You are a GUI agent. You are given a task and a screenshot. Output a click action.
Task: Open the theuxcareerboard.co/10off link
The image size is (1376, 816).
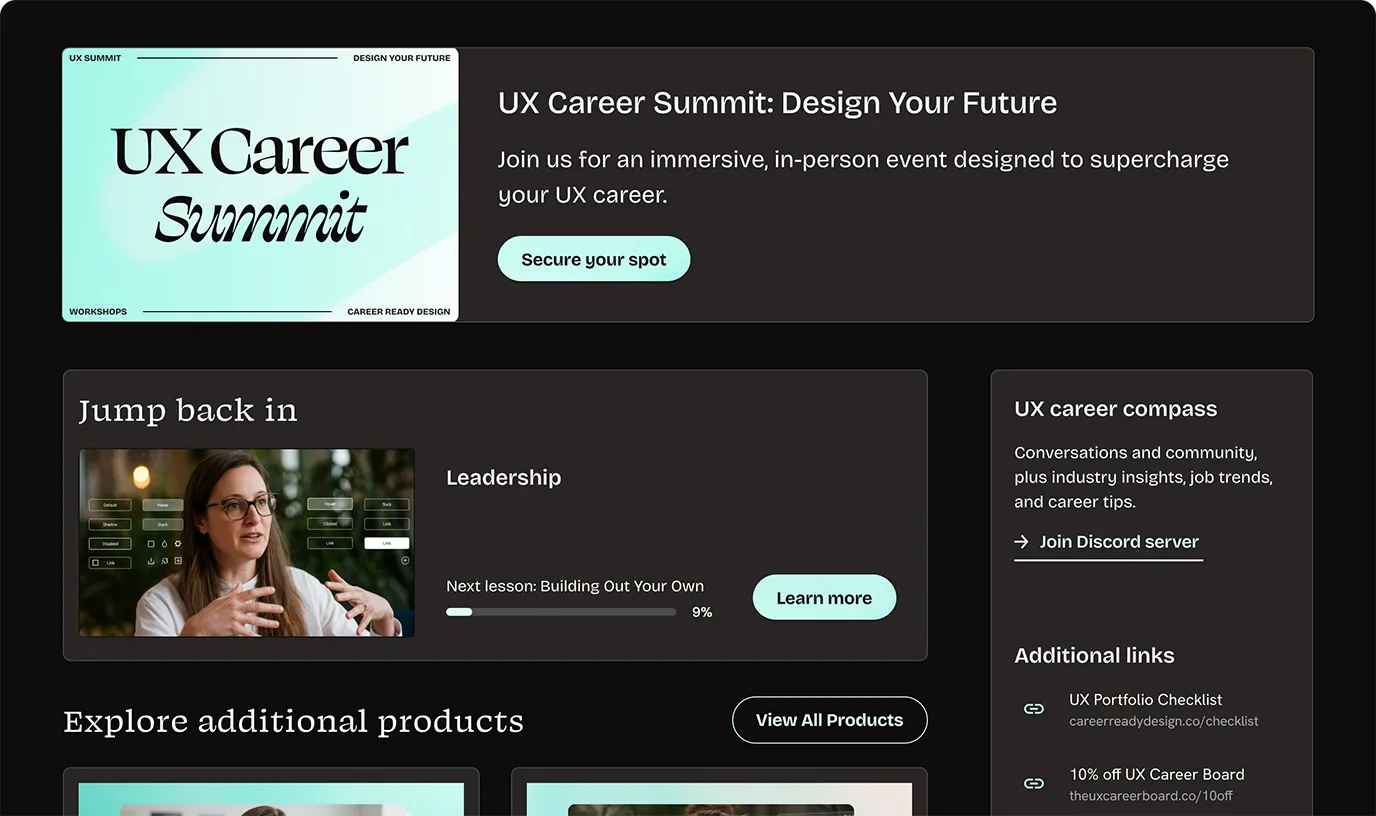(1151, 796)
